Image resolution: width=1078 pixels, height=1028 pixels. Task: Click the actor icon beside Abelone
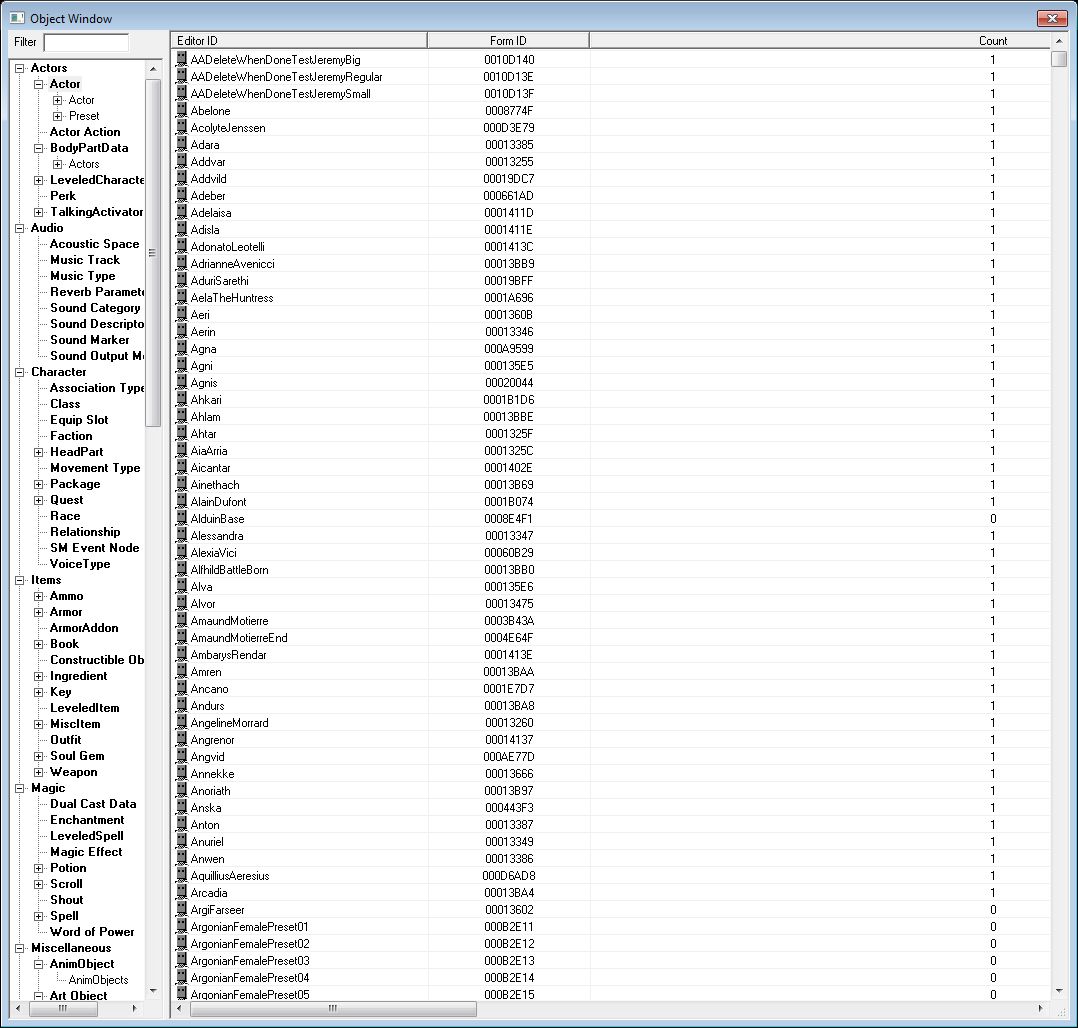coord(182,110)
